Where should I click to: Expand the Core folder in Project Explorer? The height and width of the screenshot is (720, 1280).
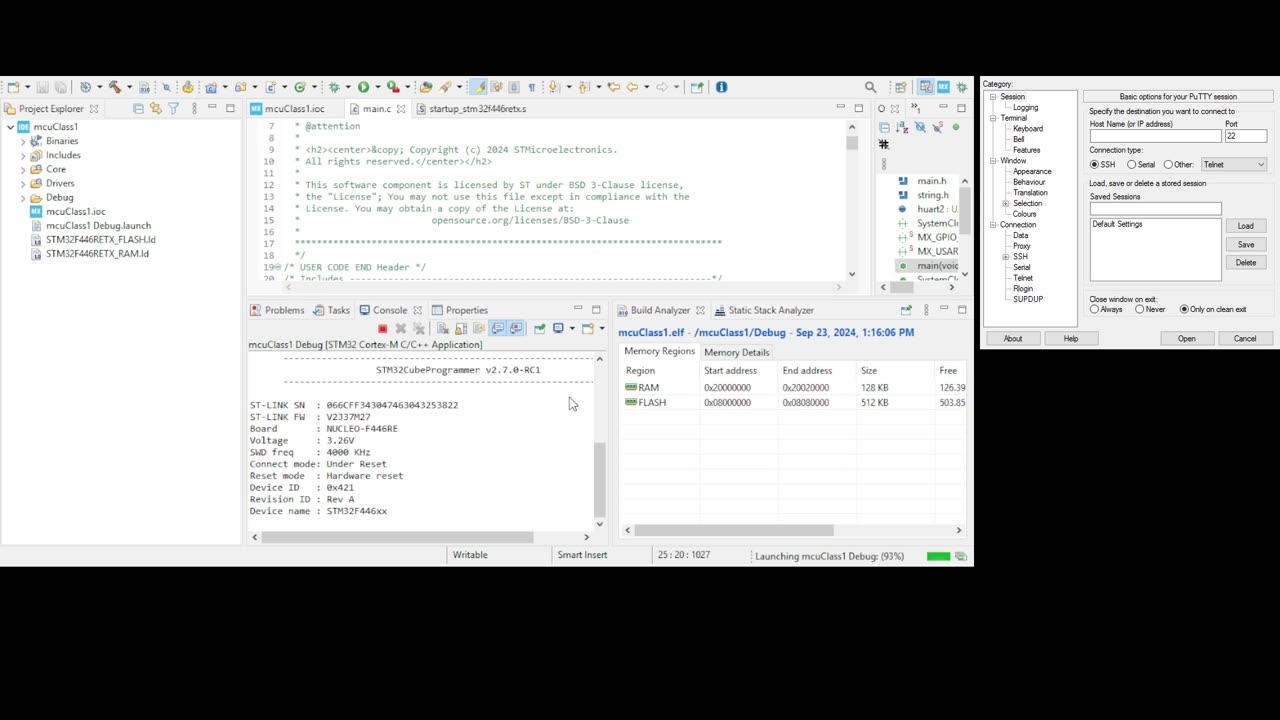pos(23,169)
